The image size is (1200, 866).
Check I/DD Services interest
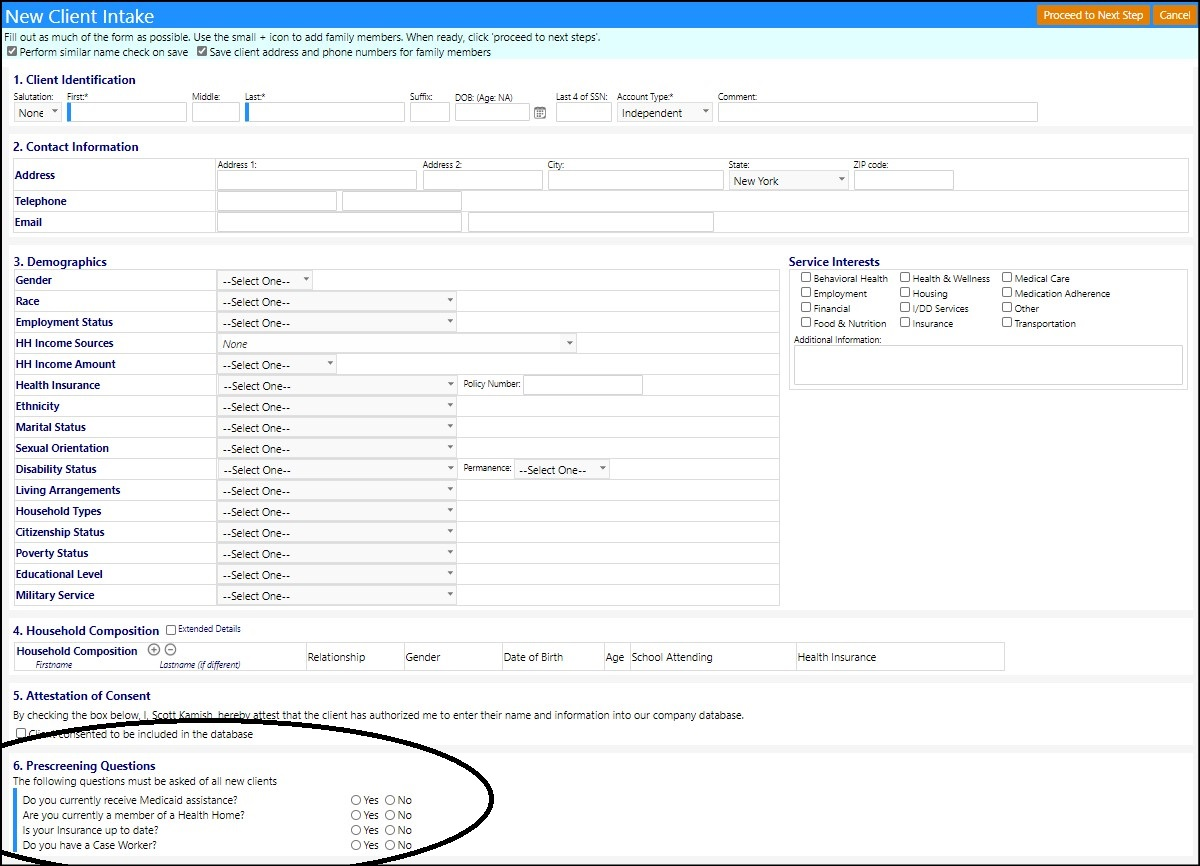[905, 308]
